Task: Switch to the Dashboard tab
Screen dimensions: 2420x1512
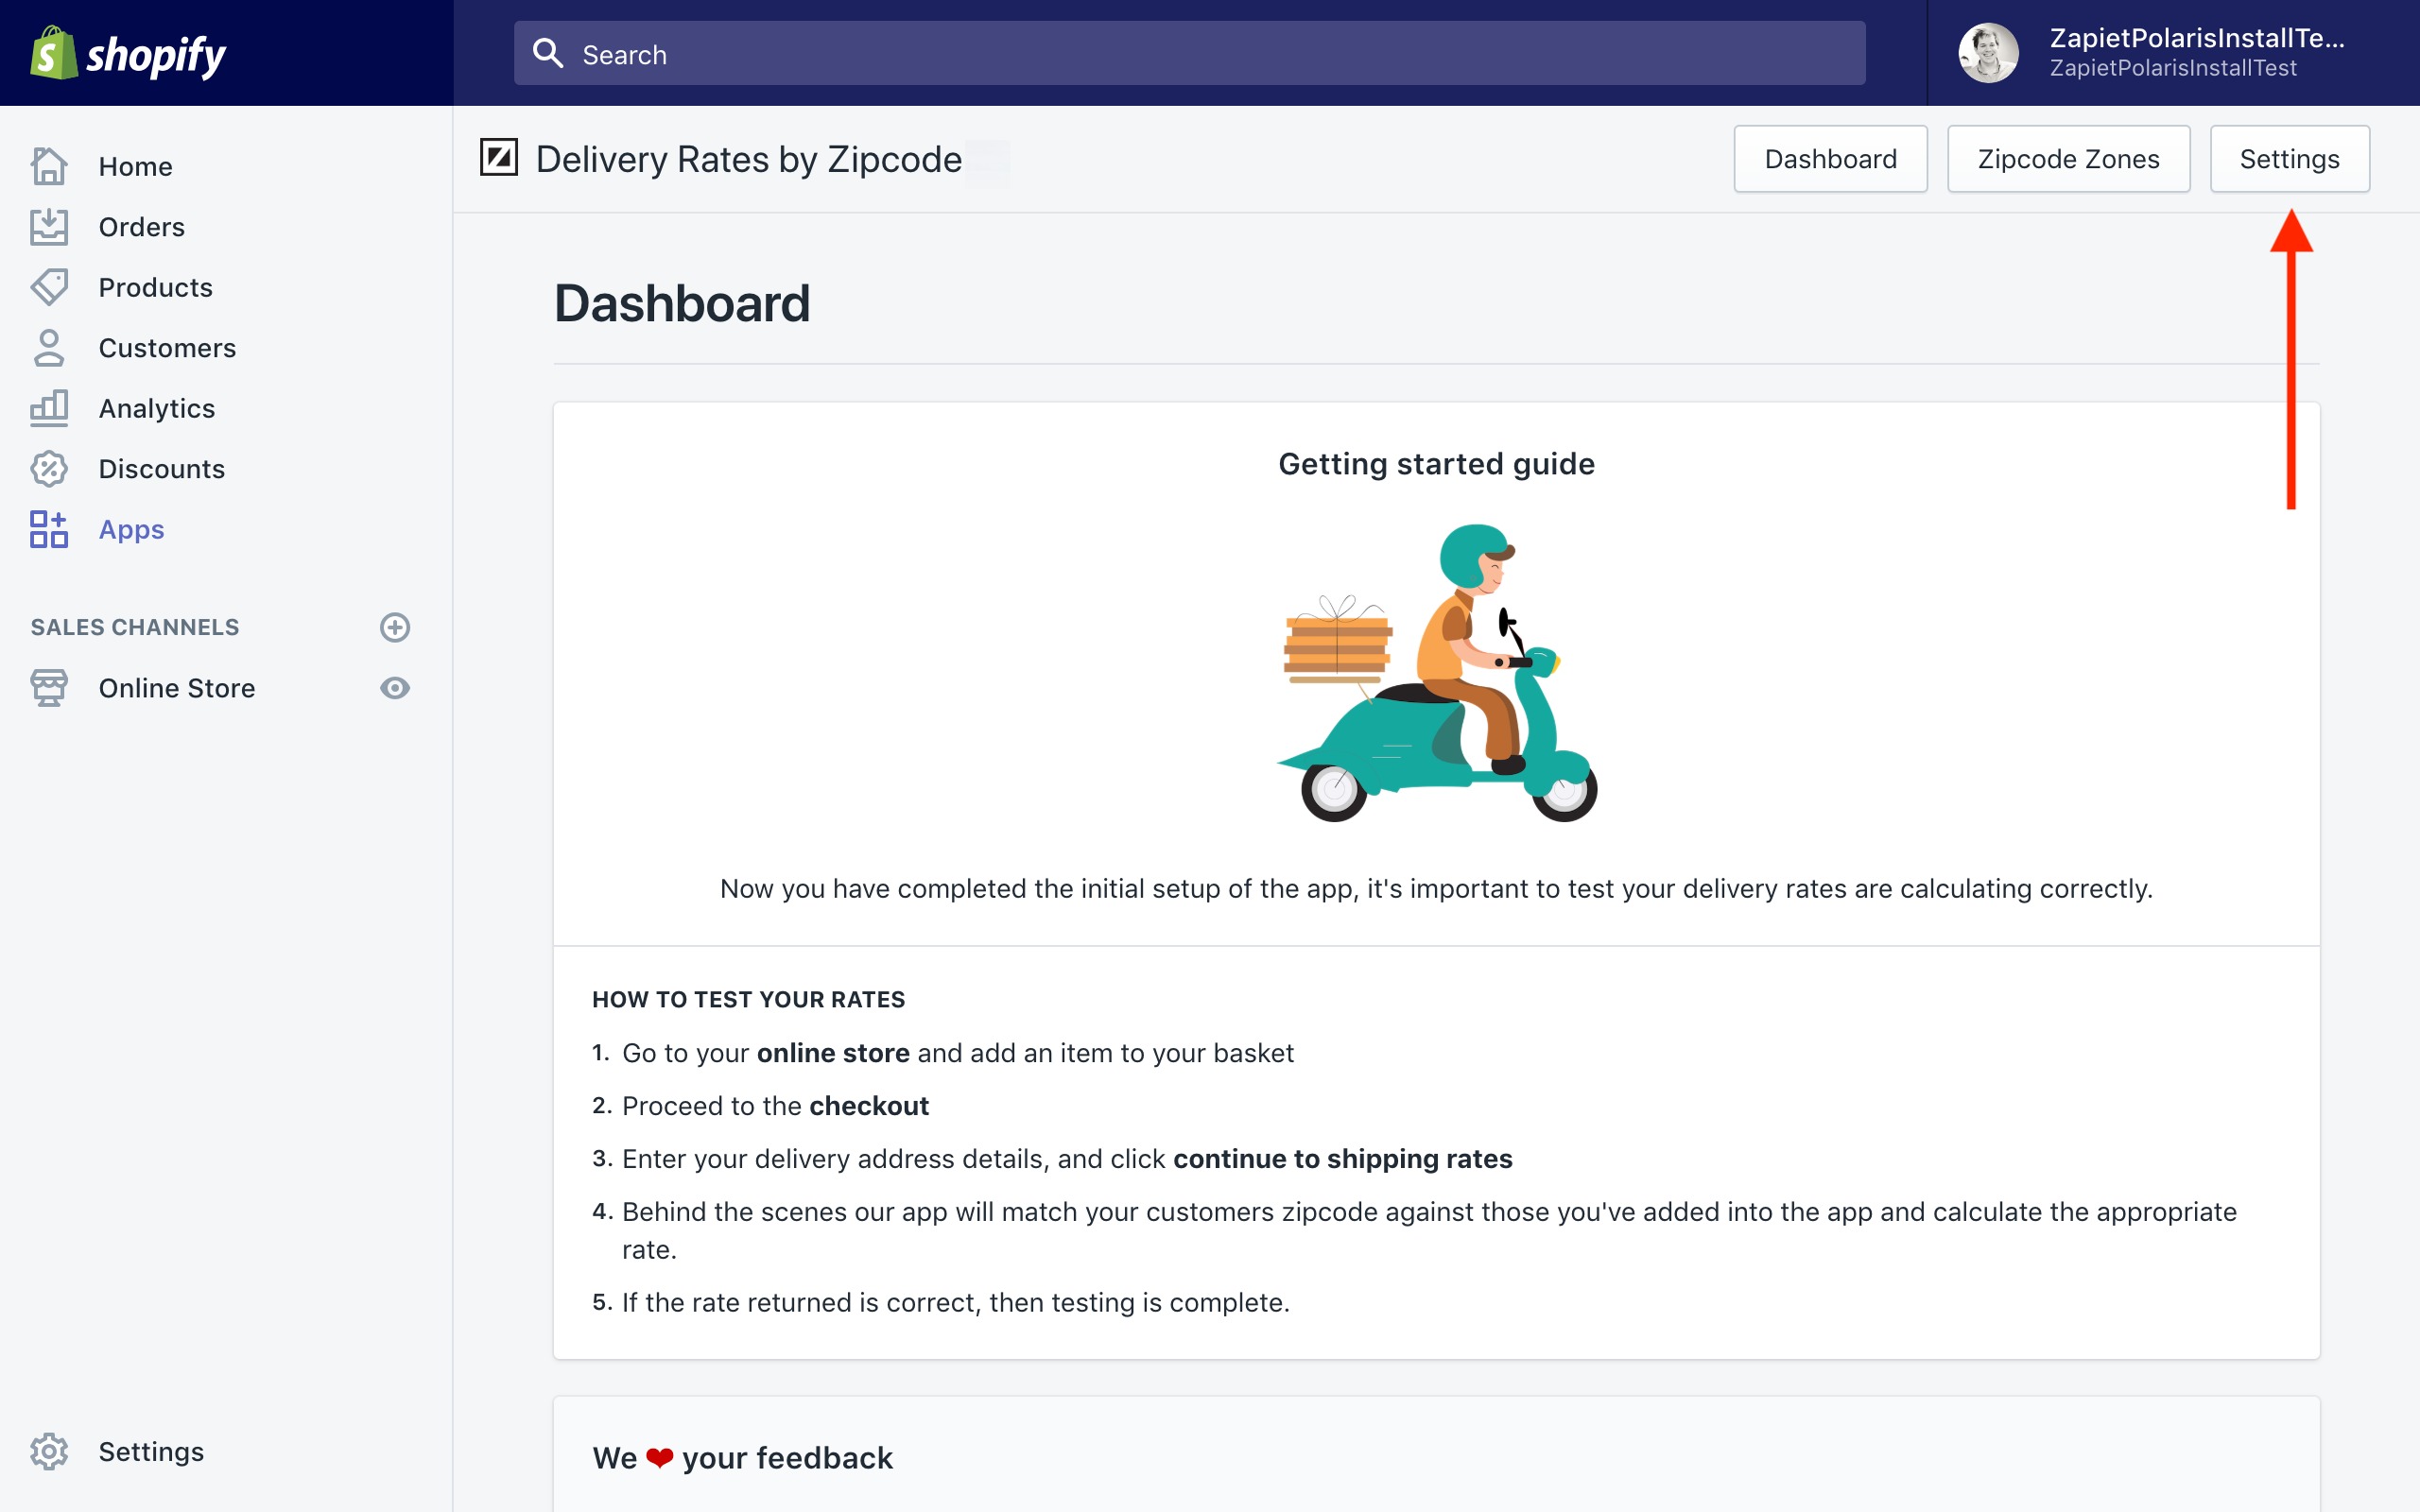Action: point(1830,159)
